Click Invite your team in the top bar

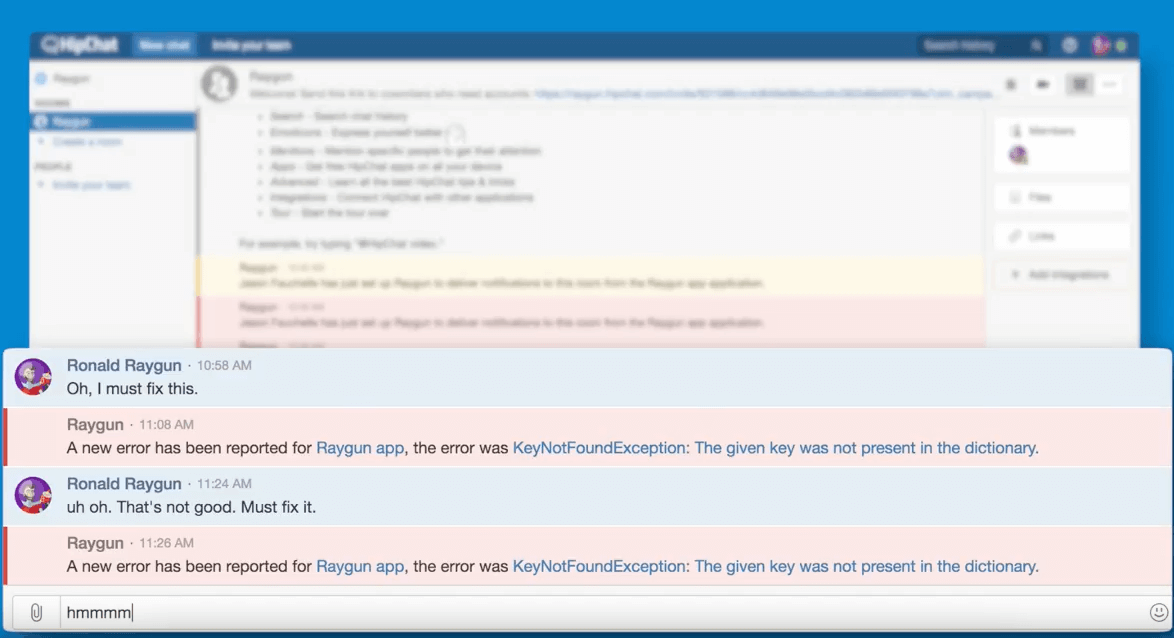coord(252,46)
